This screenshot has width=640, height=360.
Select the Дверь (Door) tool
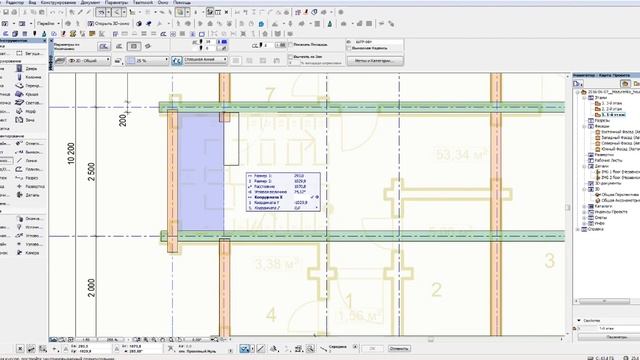[27, 69]
